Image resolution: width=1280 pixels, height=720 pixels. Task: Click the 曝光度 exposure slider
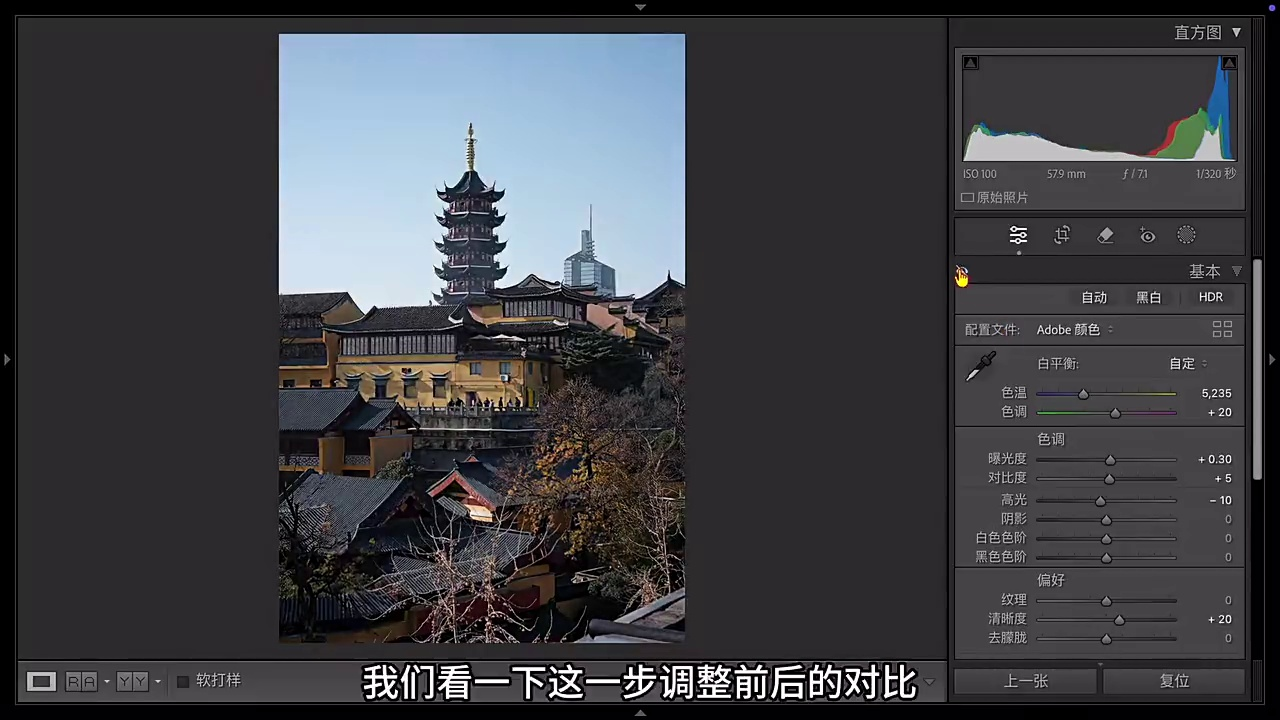[1106, 460]
